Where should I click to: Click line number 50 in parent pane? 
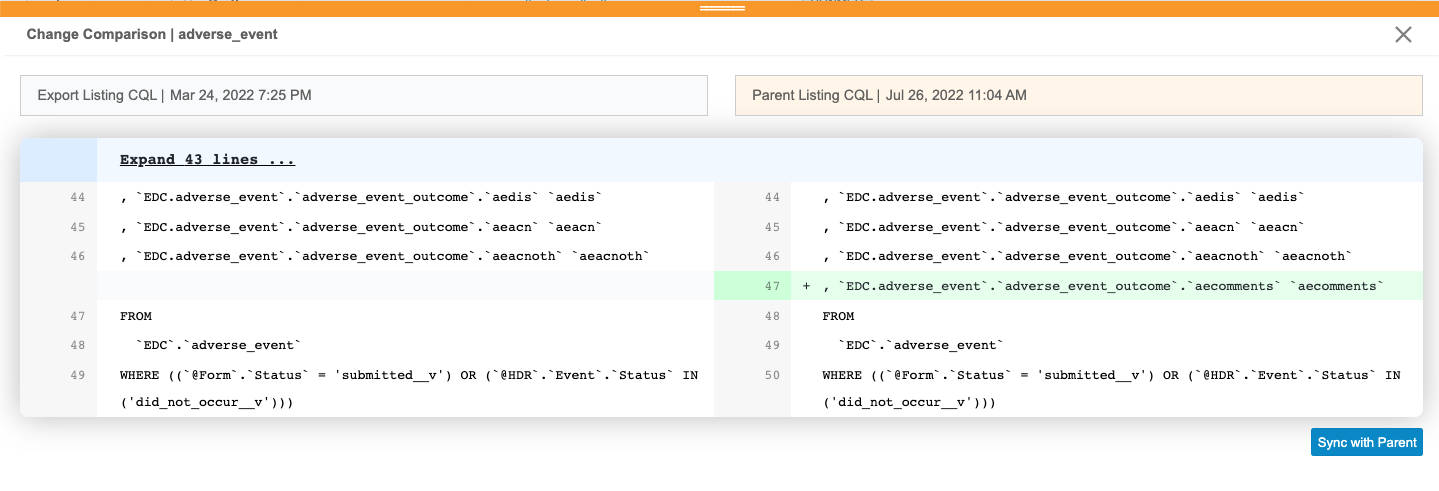coord(771,376)
